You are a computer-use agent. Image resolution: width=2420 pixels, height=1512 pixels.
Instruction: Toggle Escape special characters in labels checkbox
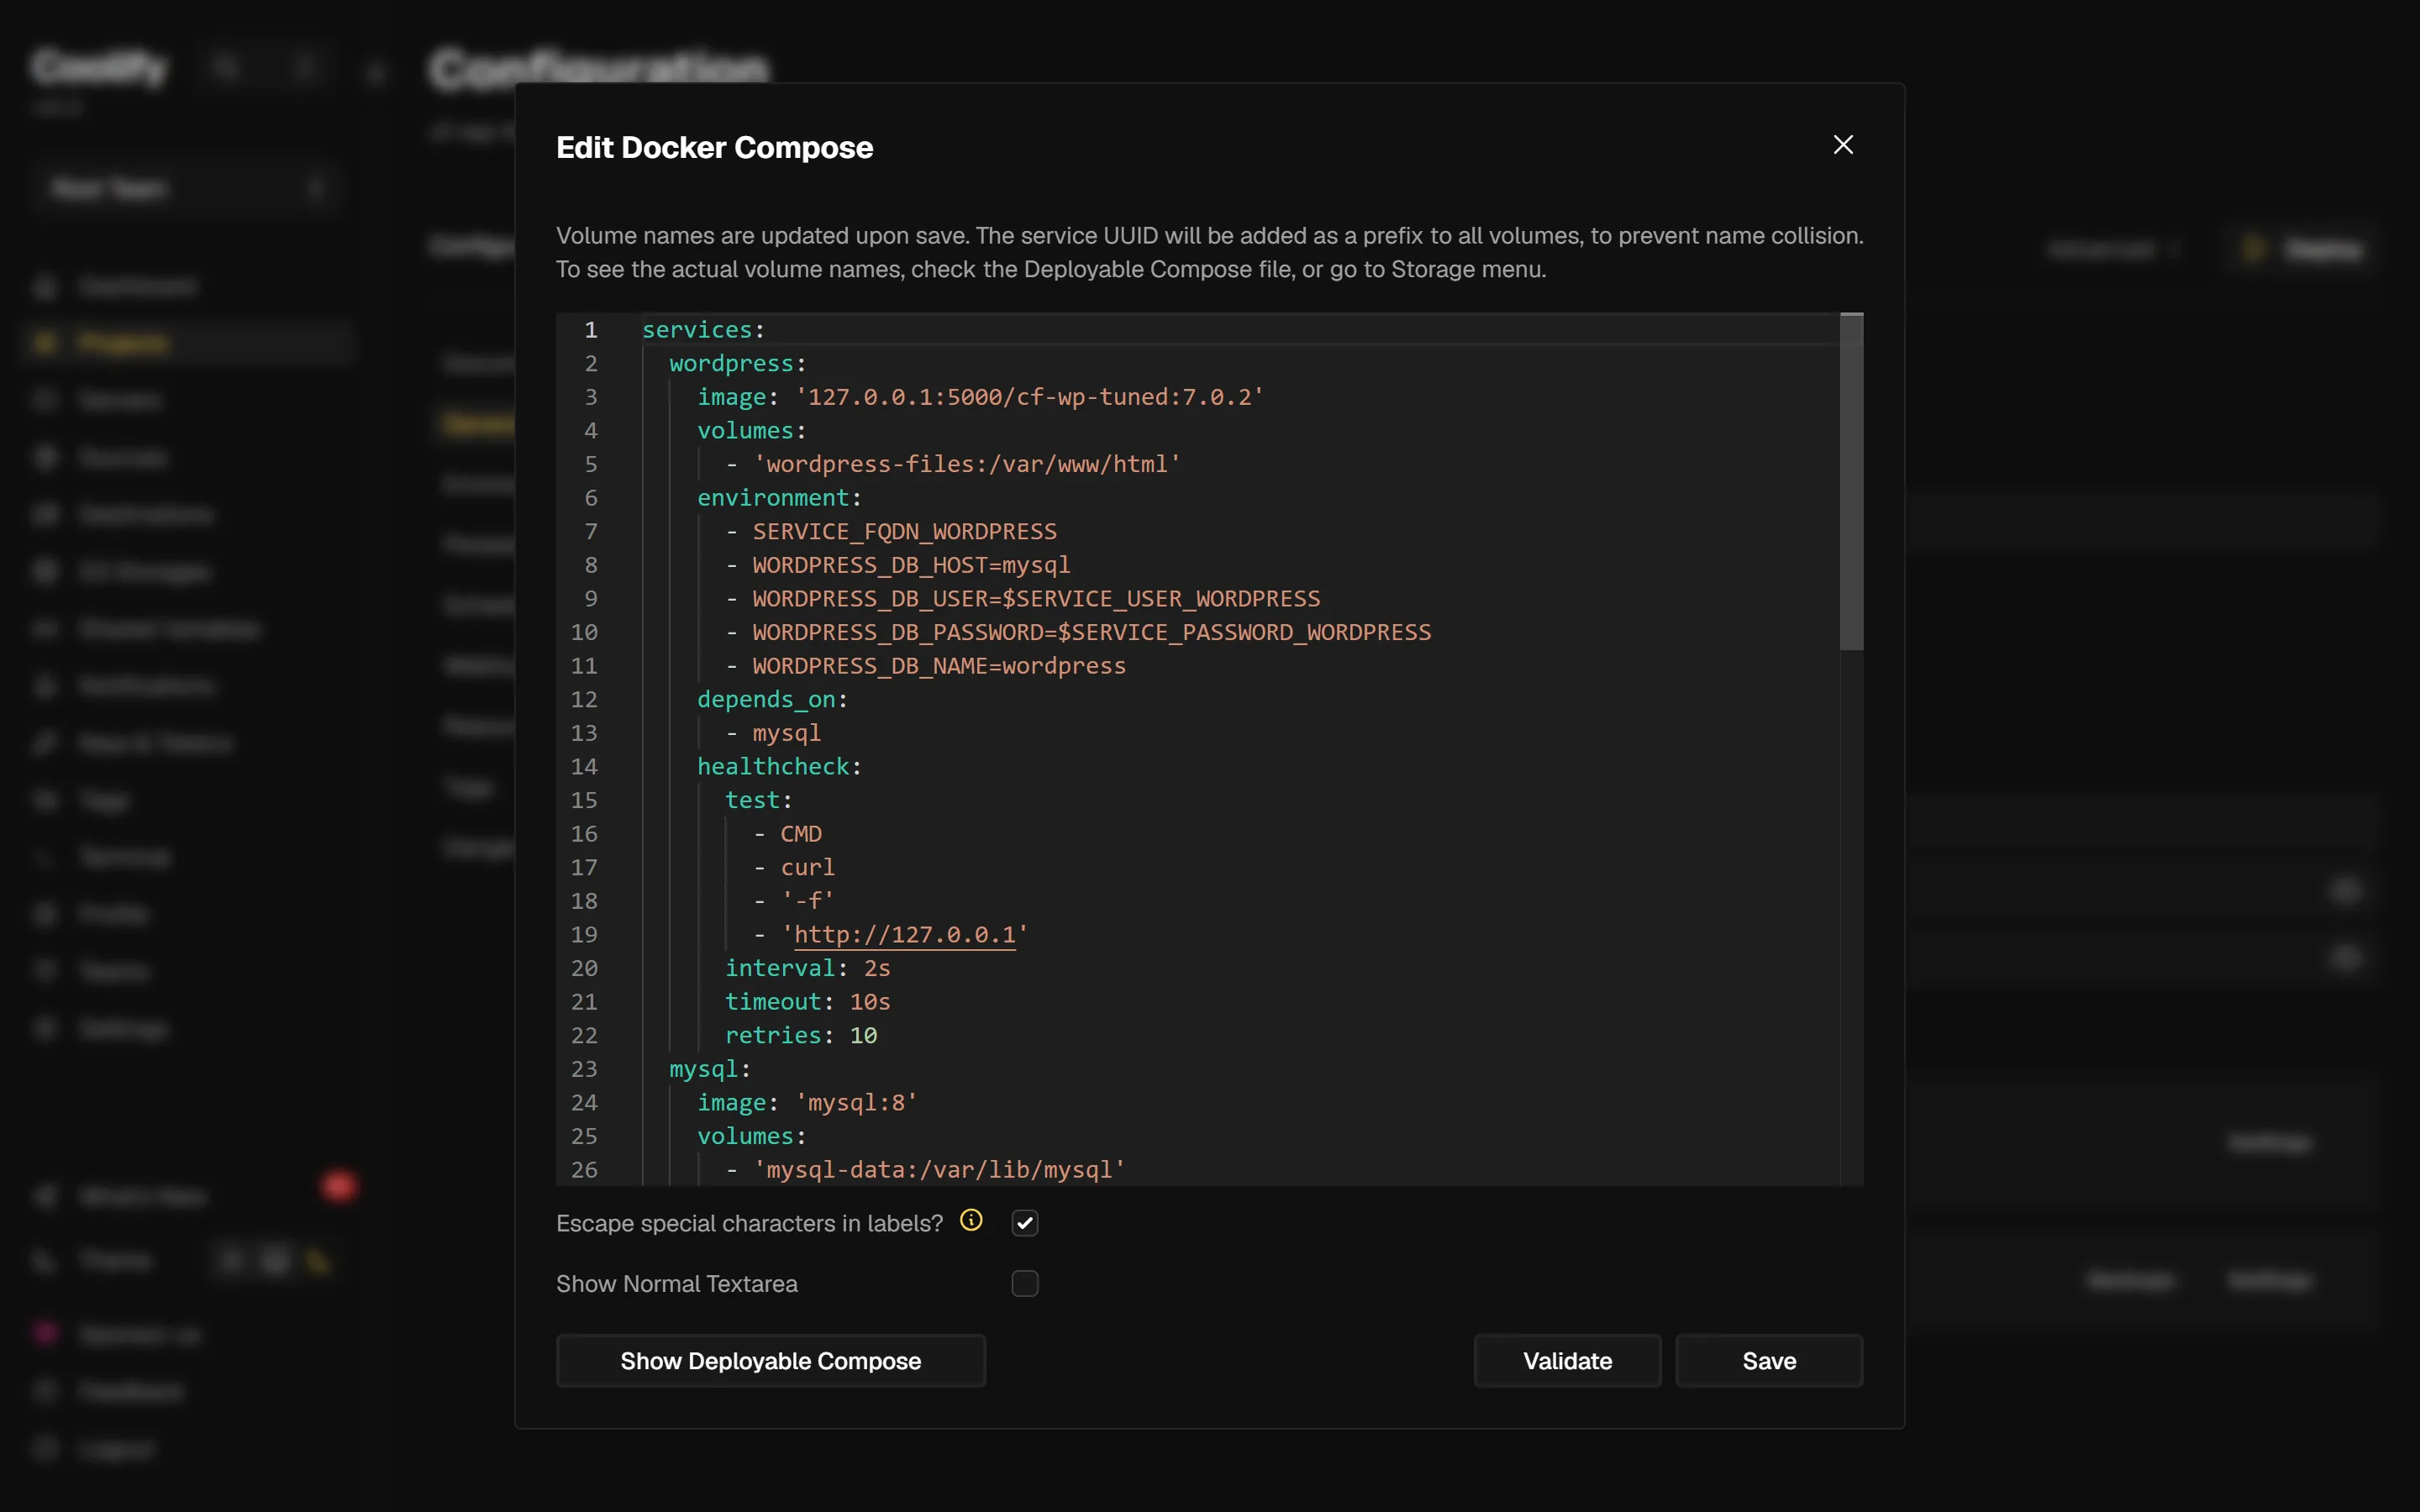point(1025,1223)
